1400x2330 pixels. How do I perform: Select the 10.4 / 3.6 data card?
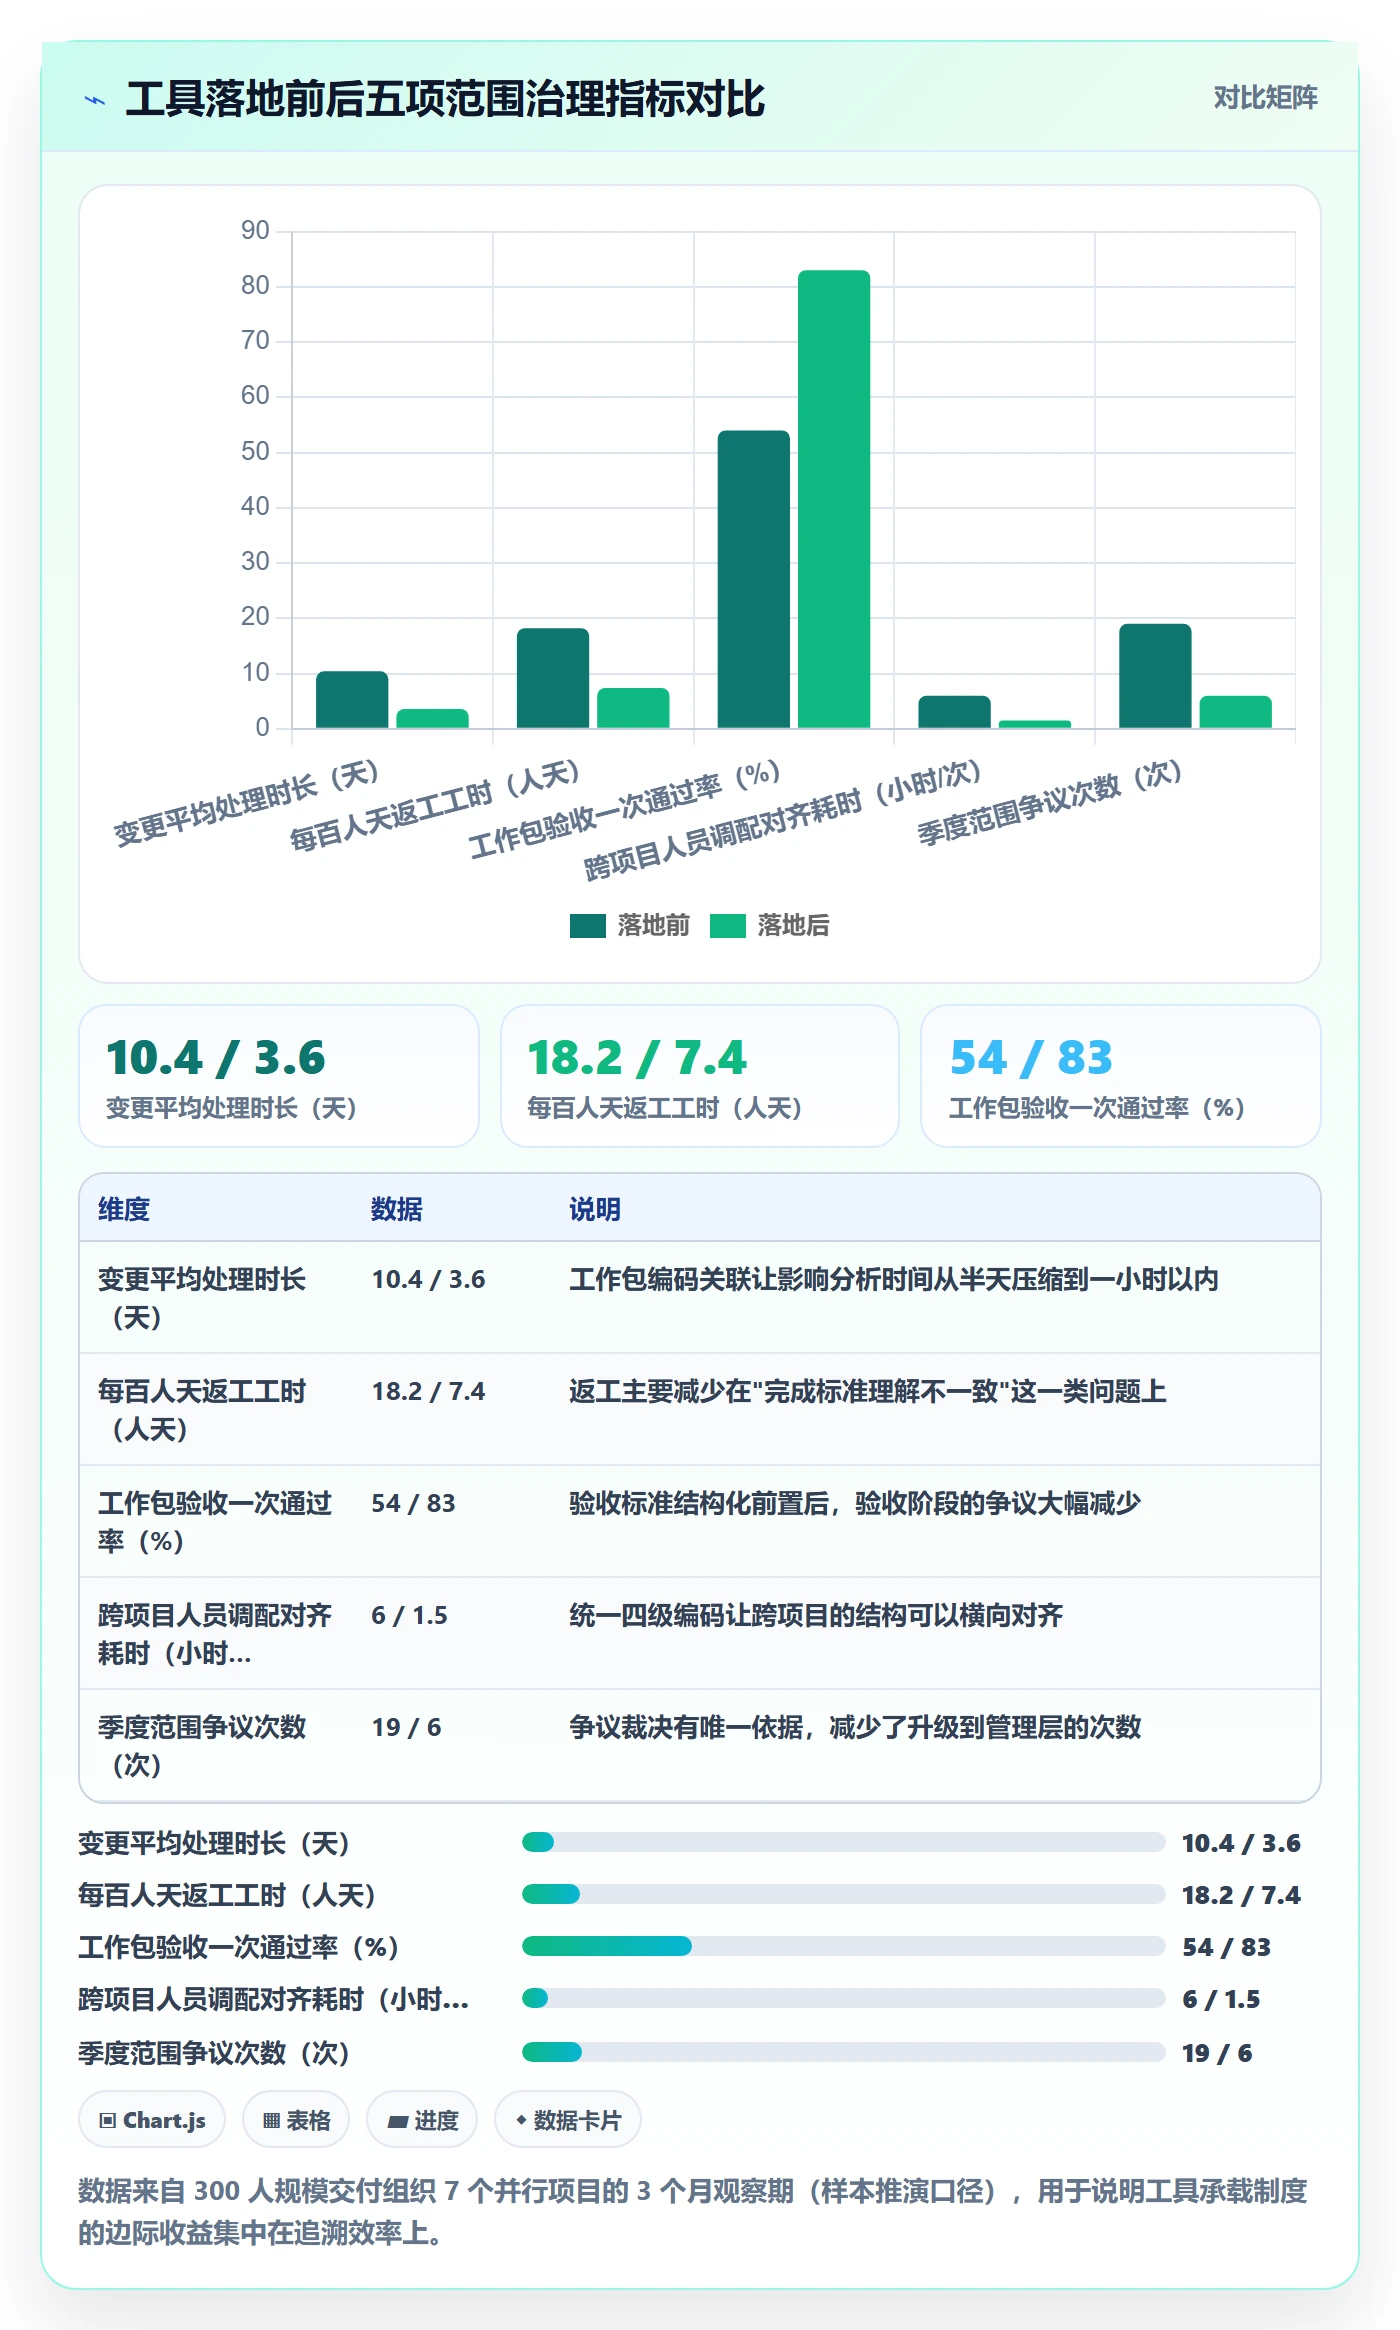pyautogui.click(x=279, y=1076)
